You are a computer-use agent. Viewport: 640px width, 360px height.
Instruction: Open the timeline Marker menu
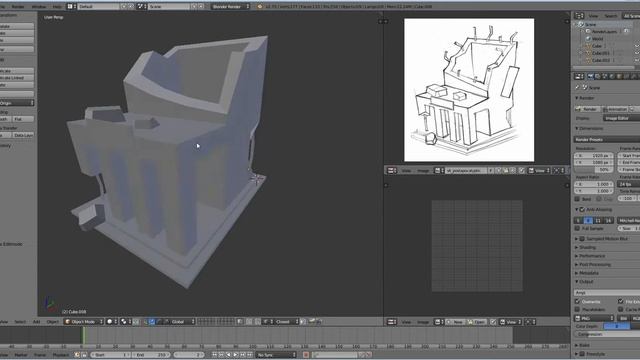pyautogui.click(x=20, y=355)
